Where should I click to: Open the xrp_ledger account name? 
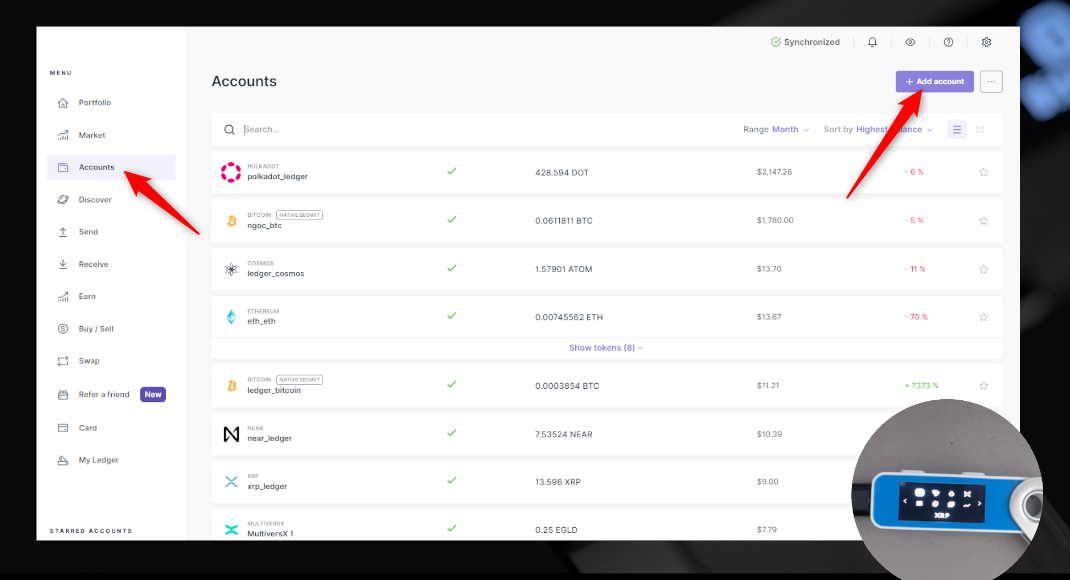[x=267, y=487]
